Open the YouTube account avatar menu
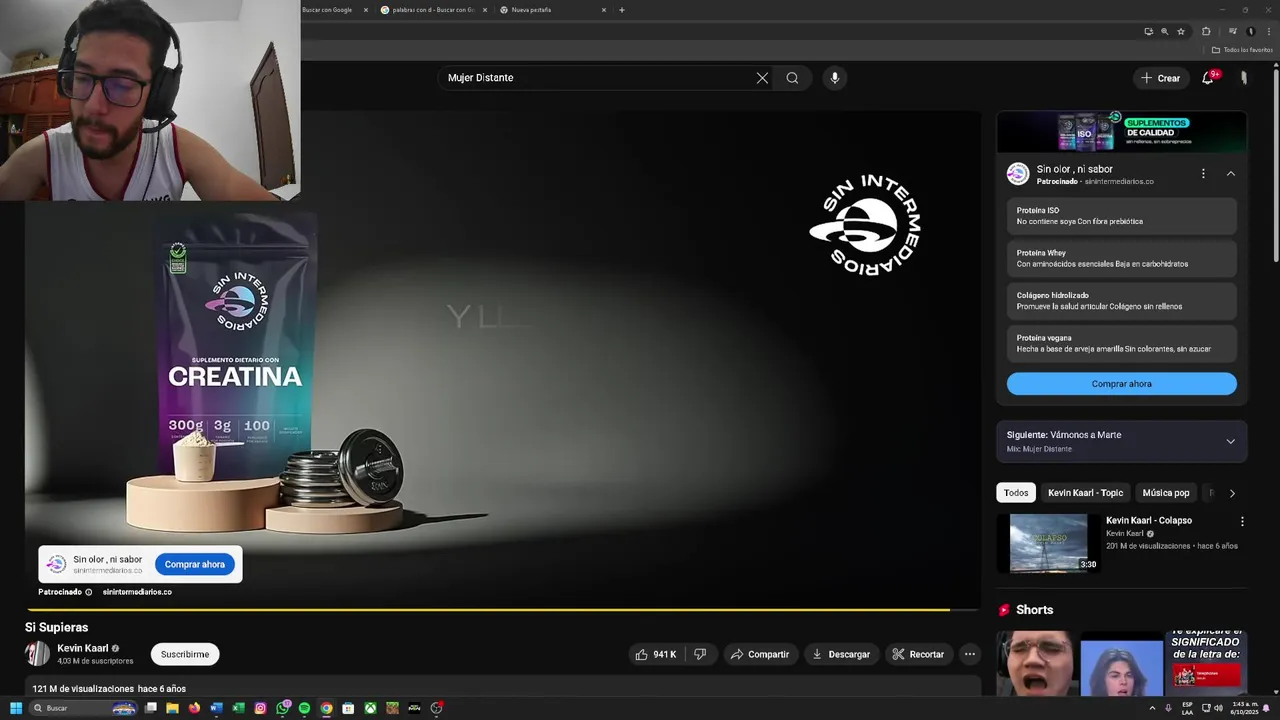Viewport: 1280px width, 720px height. (1243, 78)
